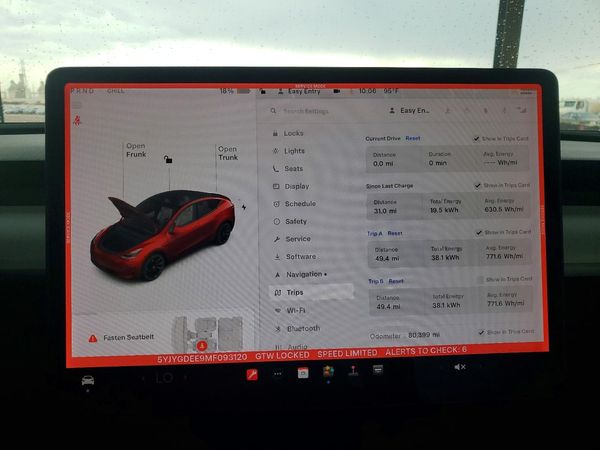Screen dimensions: 600x450
Task: Toggle Trip A Show in Trips Card
Action: [479, 233]
